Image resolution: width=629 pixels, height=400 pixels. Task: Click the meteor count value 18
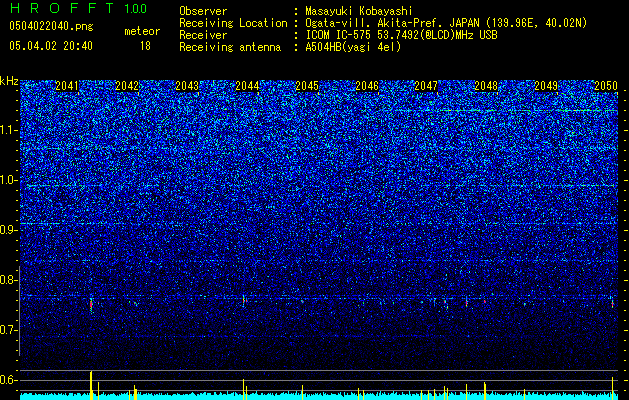pos(145,46)
